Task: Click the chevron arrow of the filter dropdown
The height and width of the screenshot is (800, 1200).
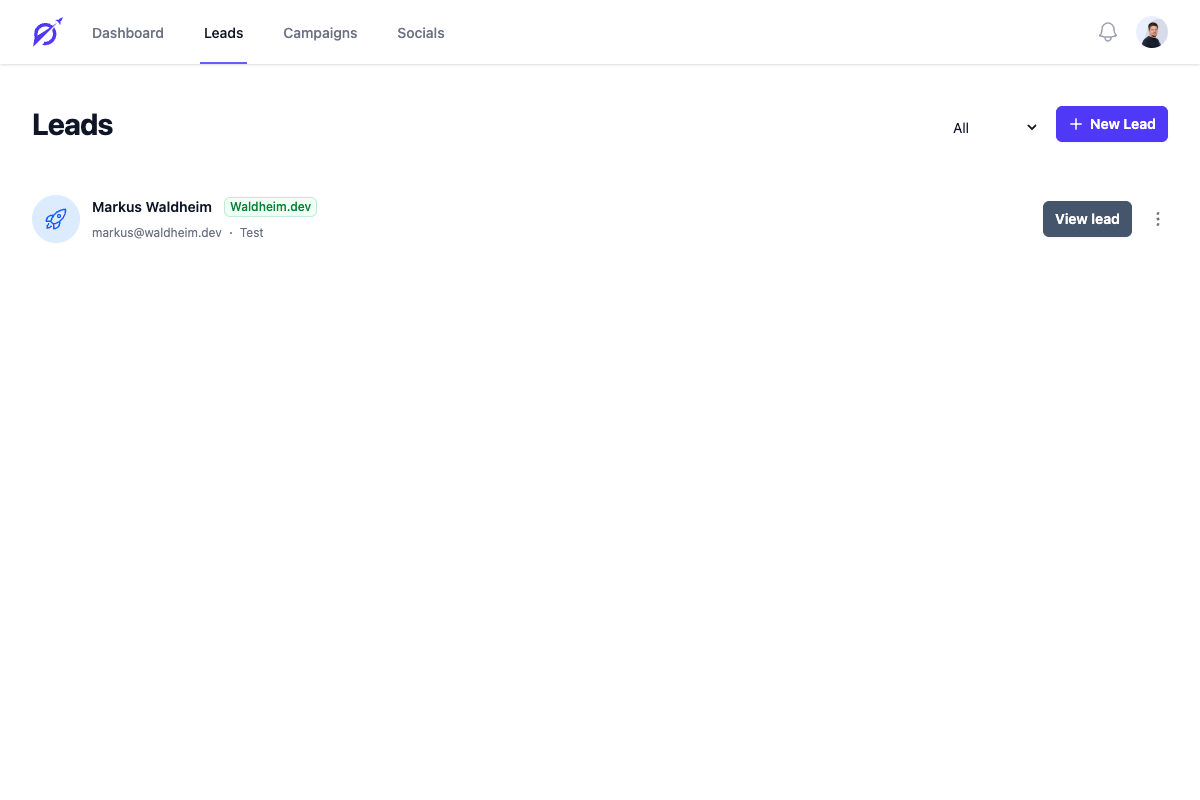Action: (1031, 128)
